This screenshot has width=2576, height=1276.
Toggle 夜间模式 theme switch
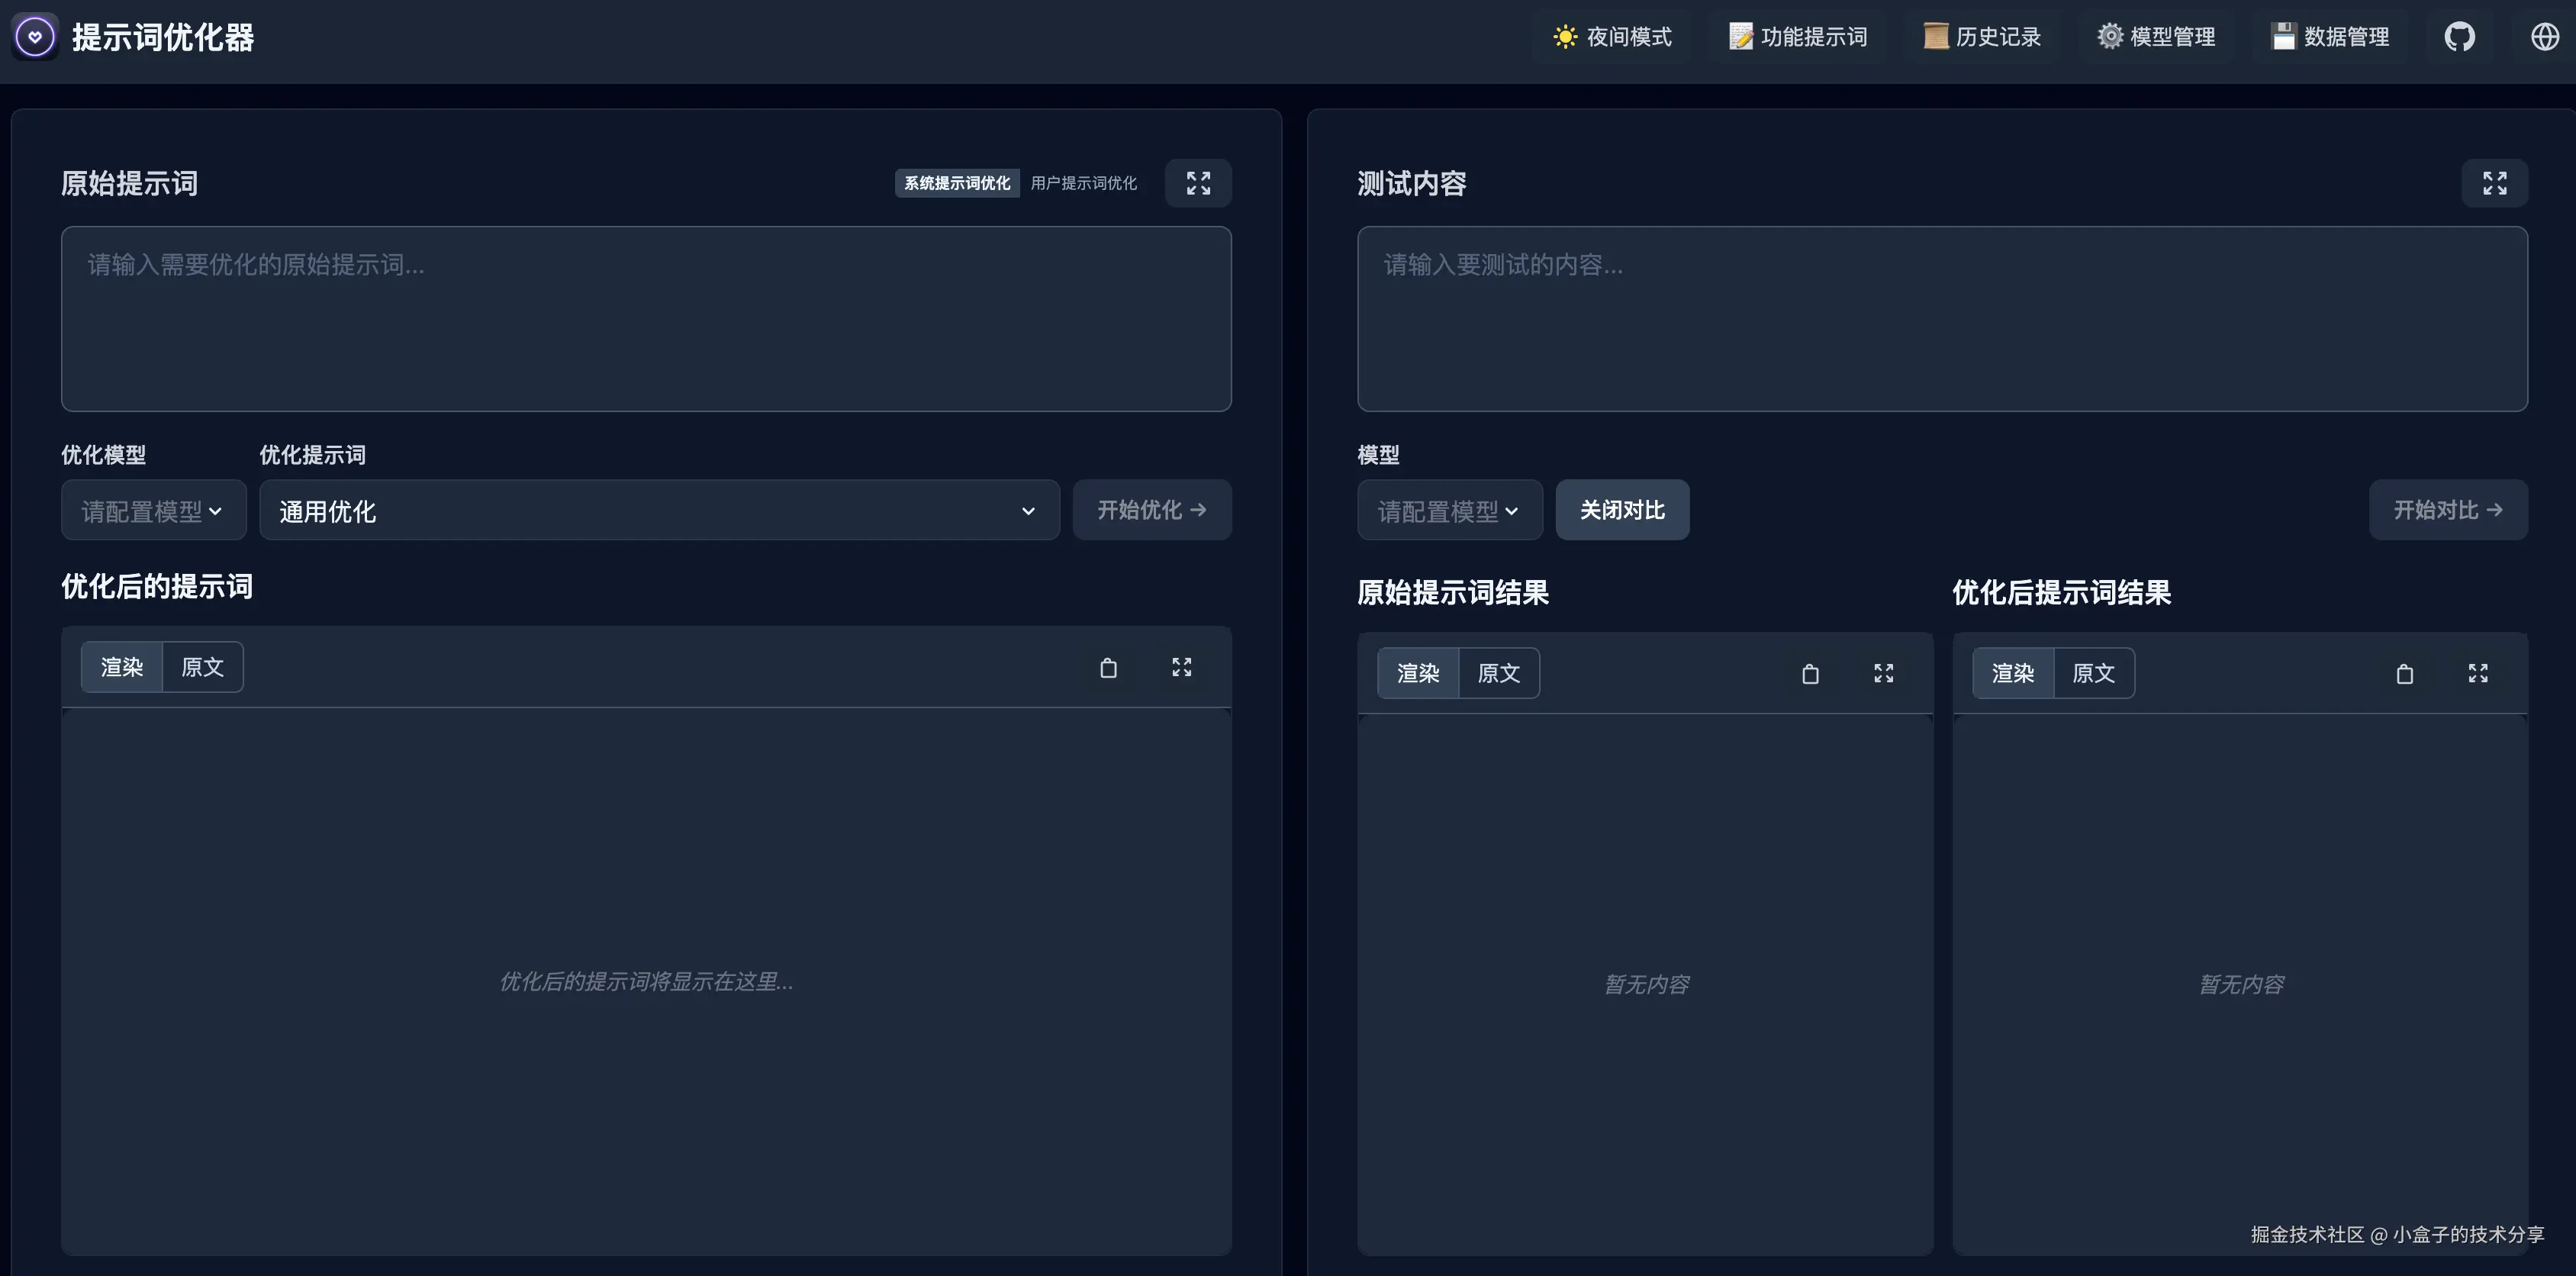[x=1612, y=37]
